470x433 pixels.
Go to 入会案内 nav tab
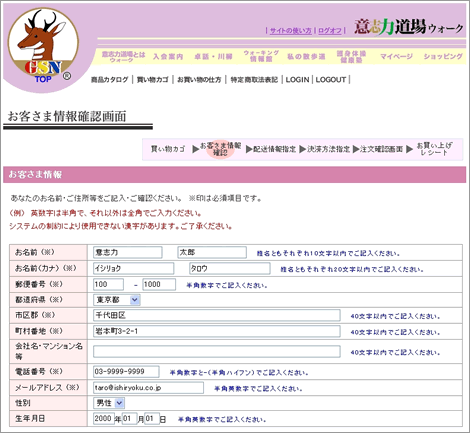coord(168,57)
